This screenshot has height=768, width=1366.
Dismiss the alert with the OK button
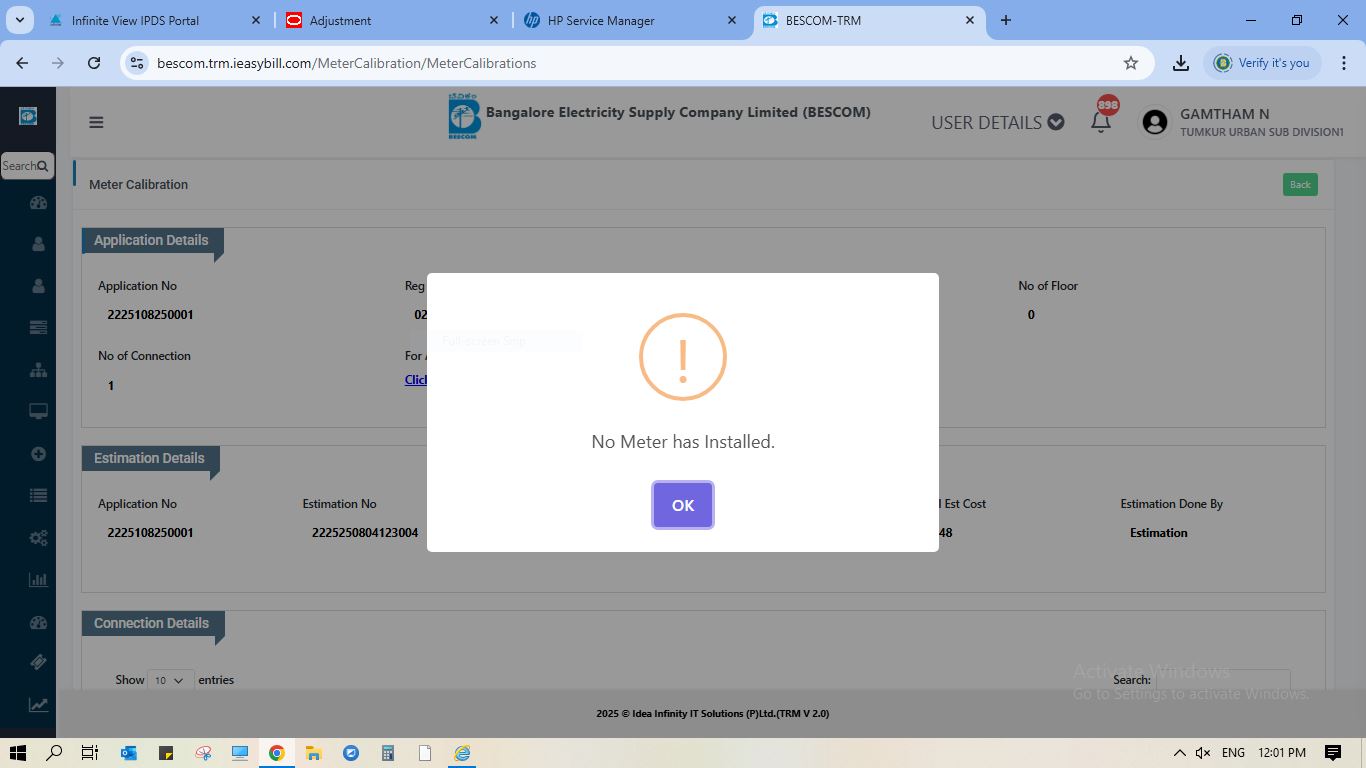[683, 505]
